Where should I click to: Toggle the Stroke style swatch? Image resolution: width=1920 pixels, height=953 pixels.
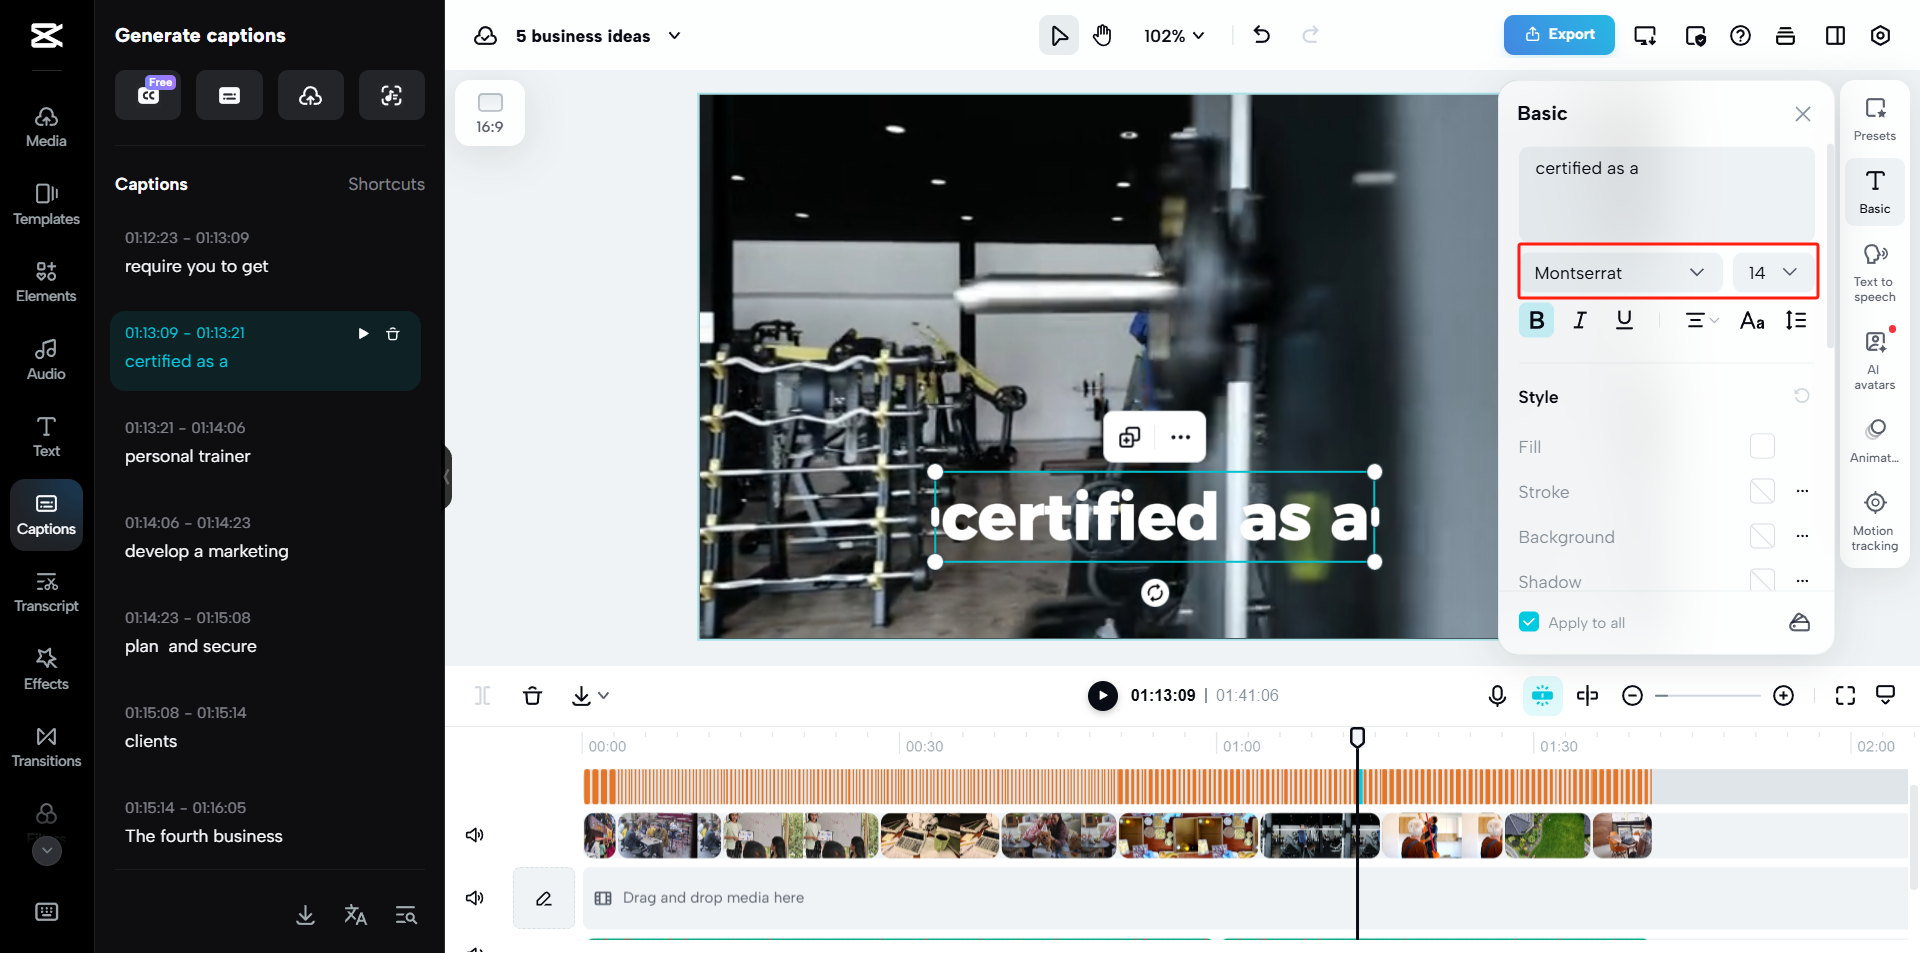(x=1762, y=491)
